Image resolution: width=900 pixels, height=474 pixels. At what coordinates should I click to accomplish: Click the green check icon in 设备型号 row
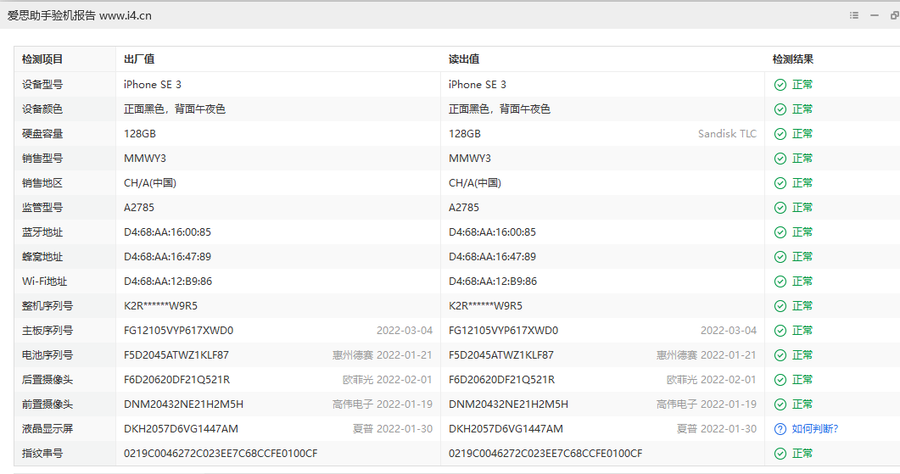(x=780, y=85)
